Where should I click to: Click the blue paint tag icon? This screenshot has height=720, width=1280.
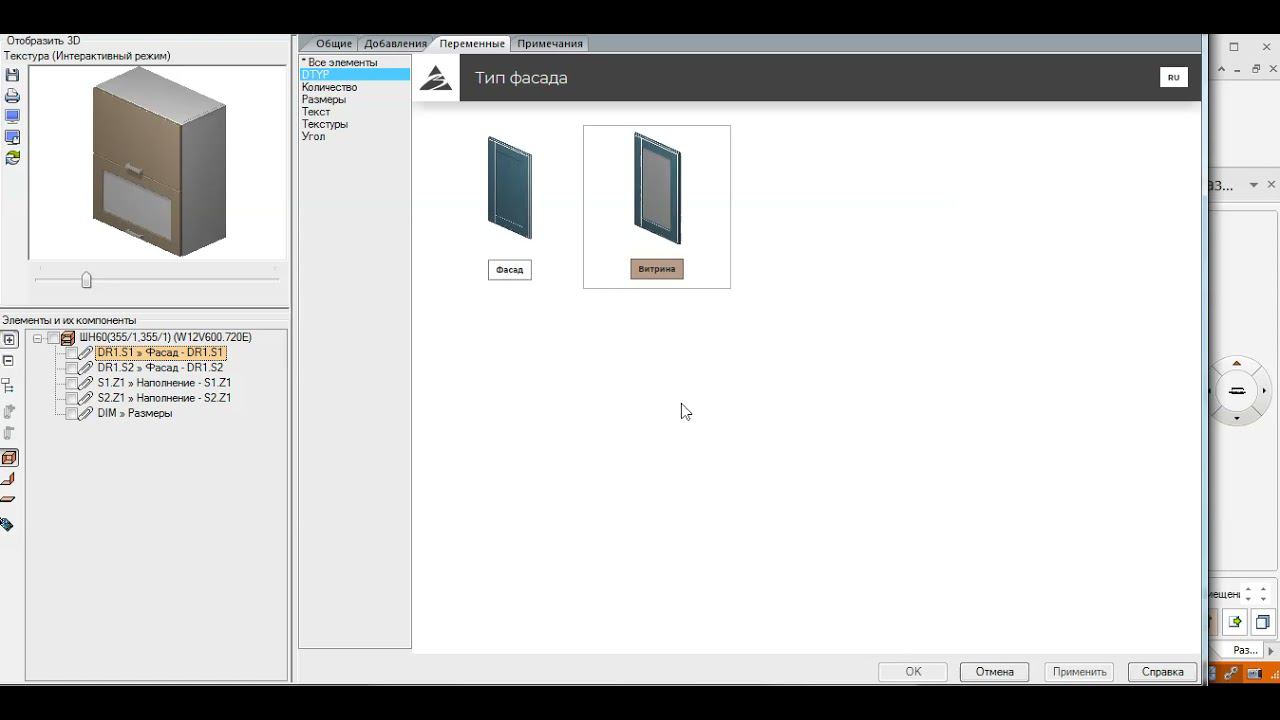click(x=8, y=524)
